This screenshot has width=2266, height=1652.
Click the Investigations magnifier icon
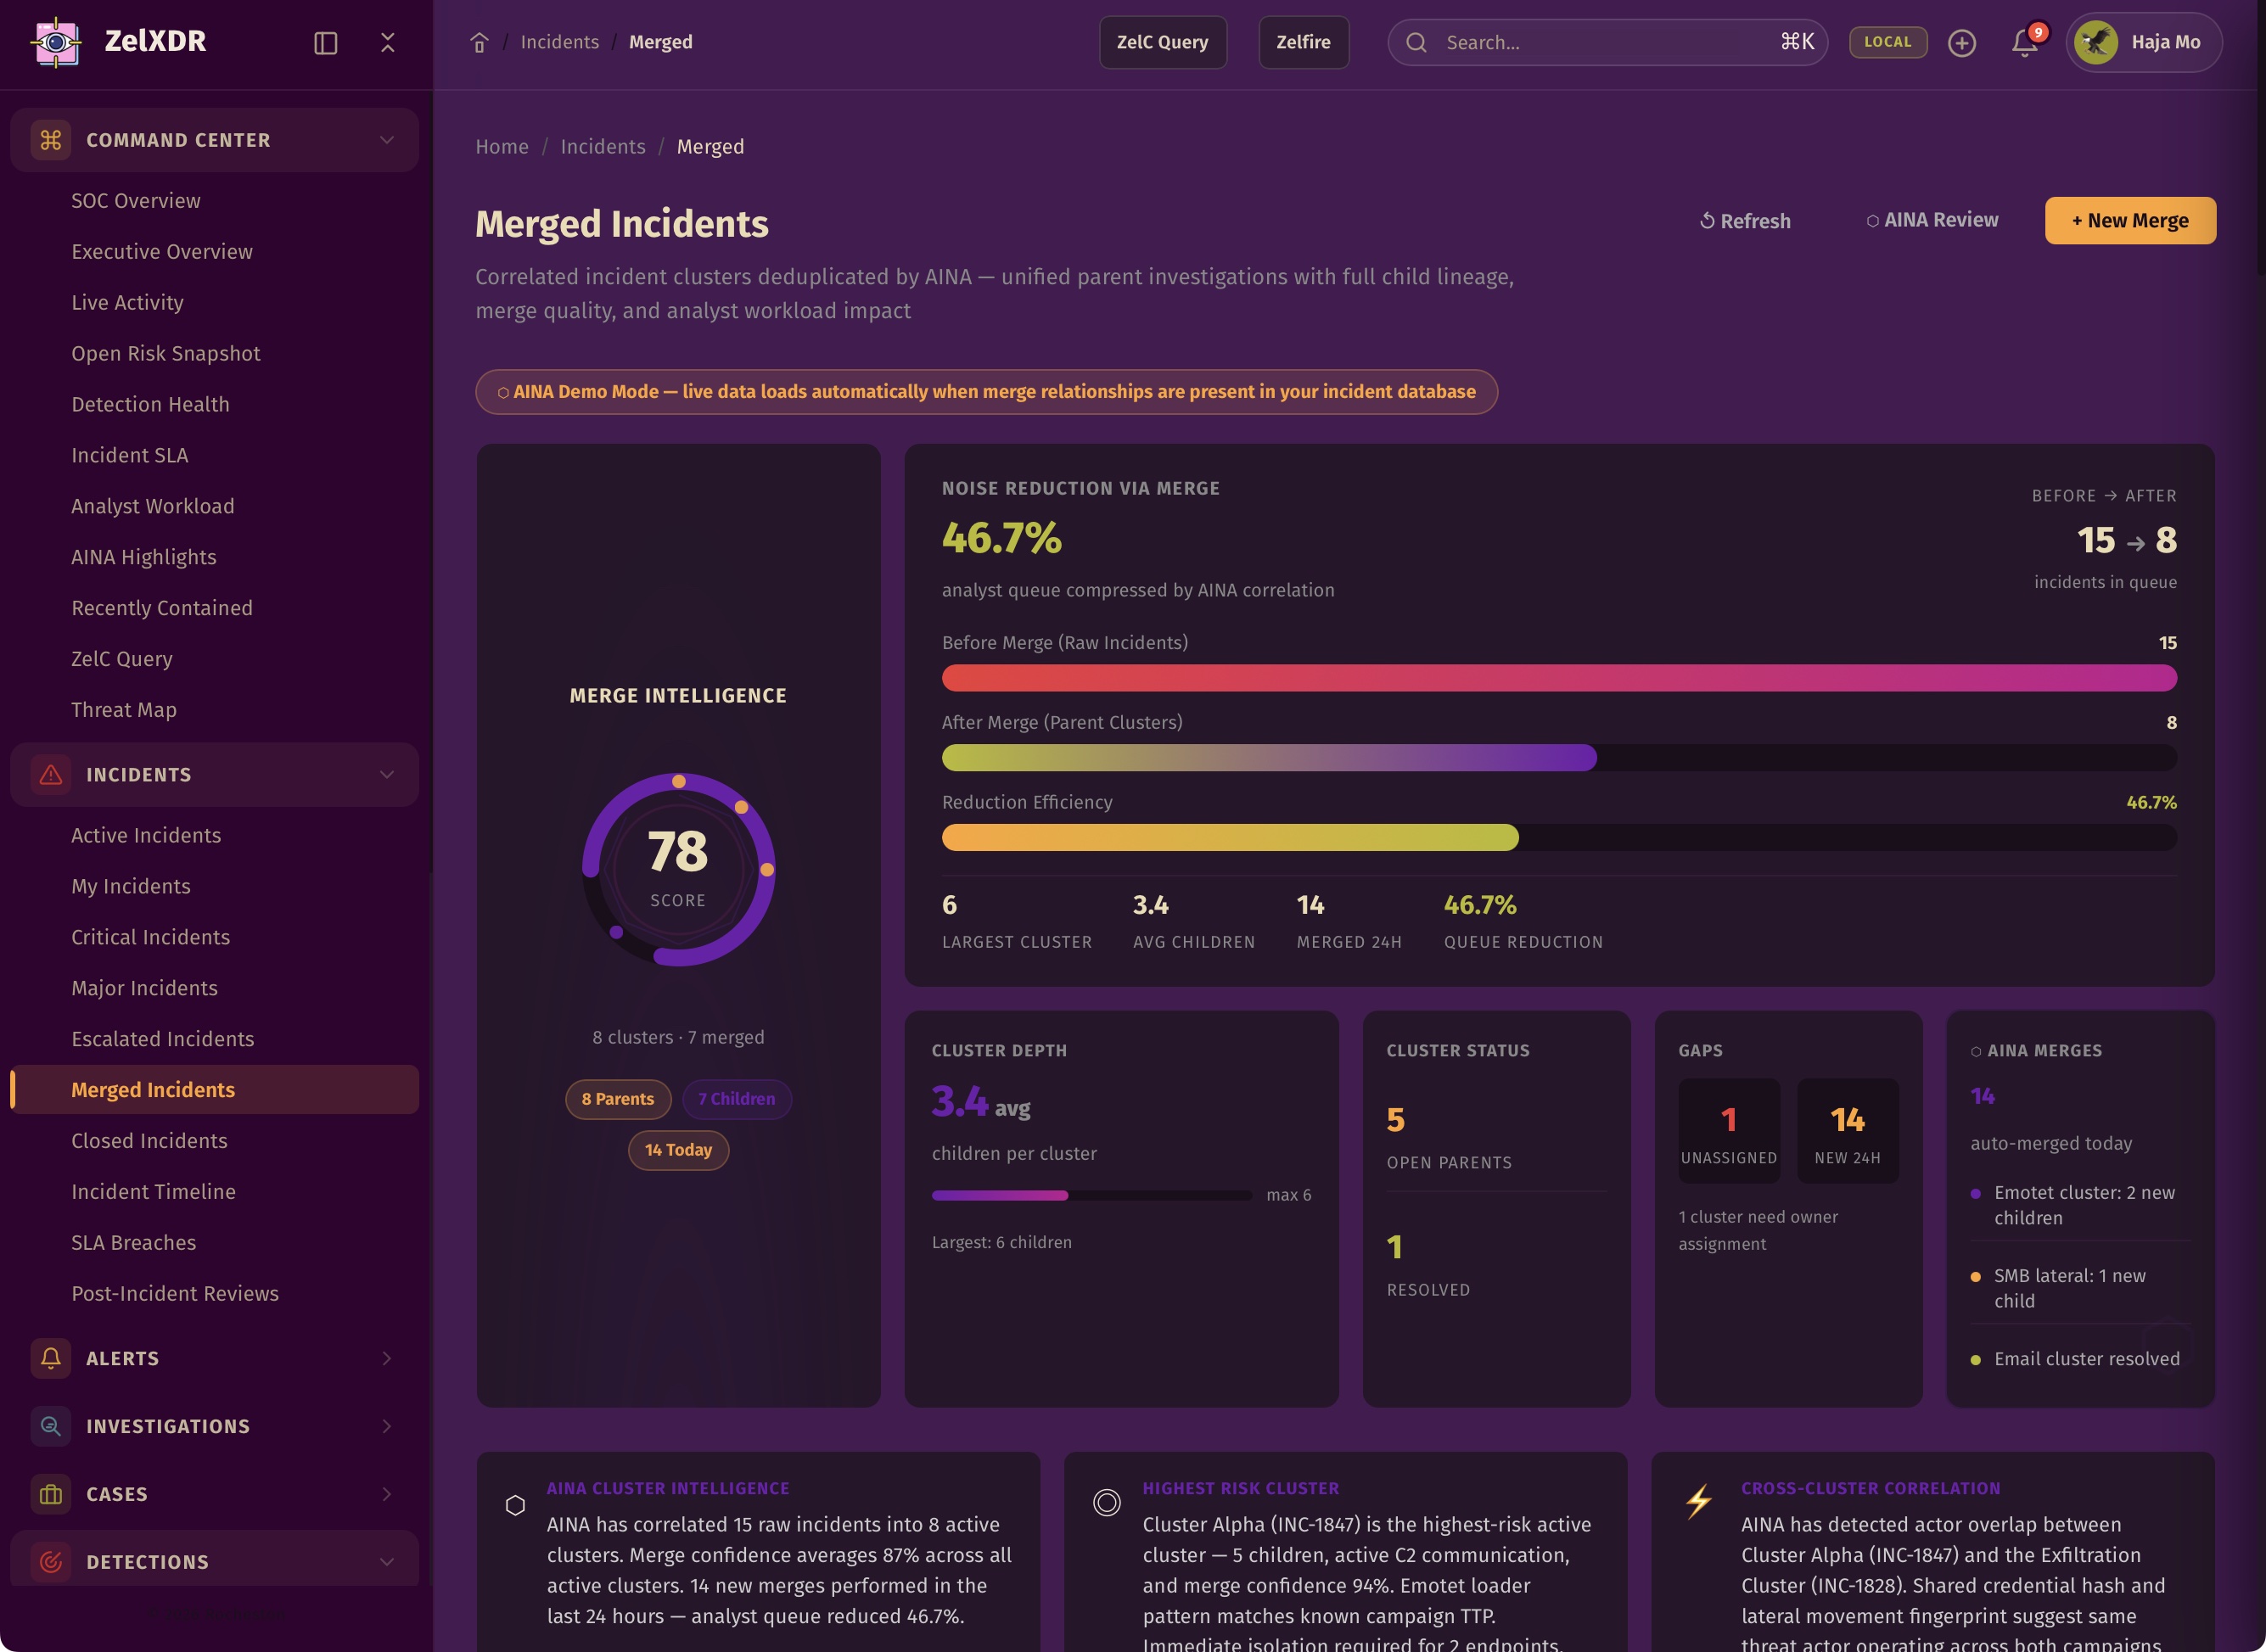[x=50, y=1426]
